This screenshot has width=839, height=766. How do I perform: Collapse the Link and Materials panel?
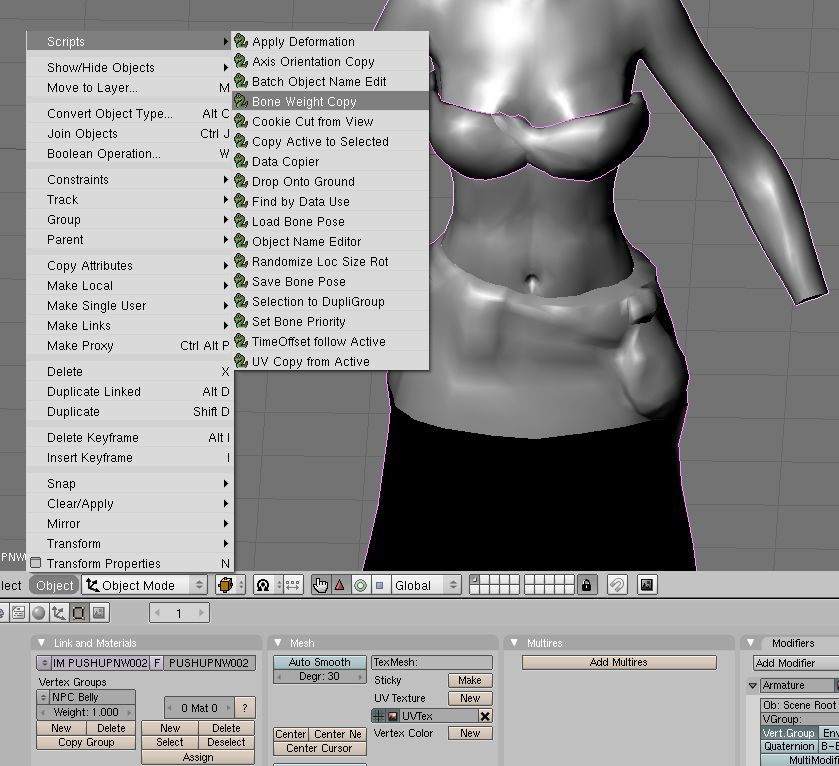(42, 643)
